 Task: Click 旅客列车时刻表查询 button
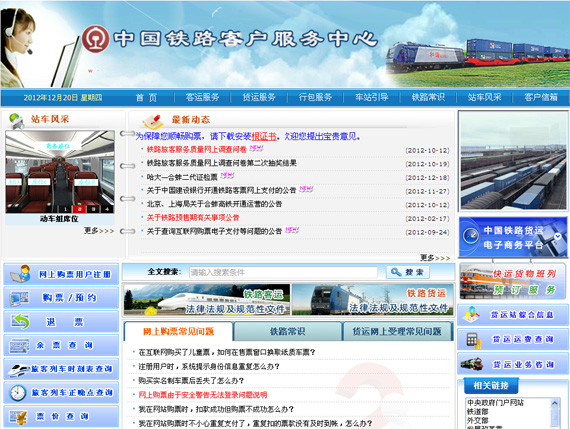click(x=61, y=369)
